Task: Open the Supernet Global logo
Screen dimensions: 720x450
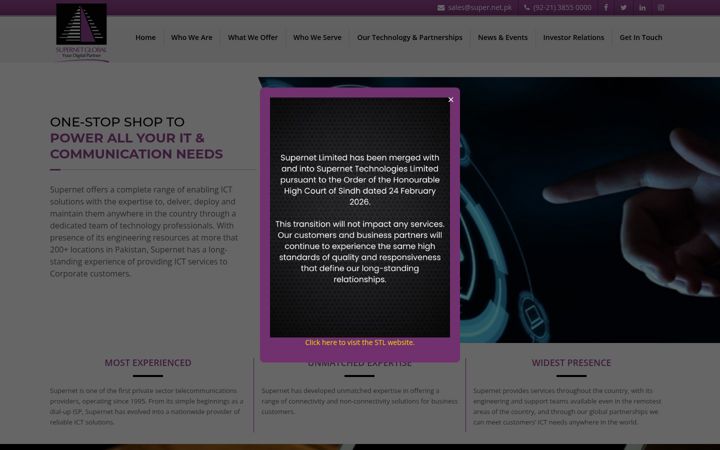Action: point(82,33)
